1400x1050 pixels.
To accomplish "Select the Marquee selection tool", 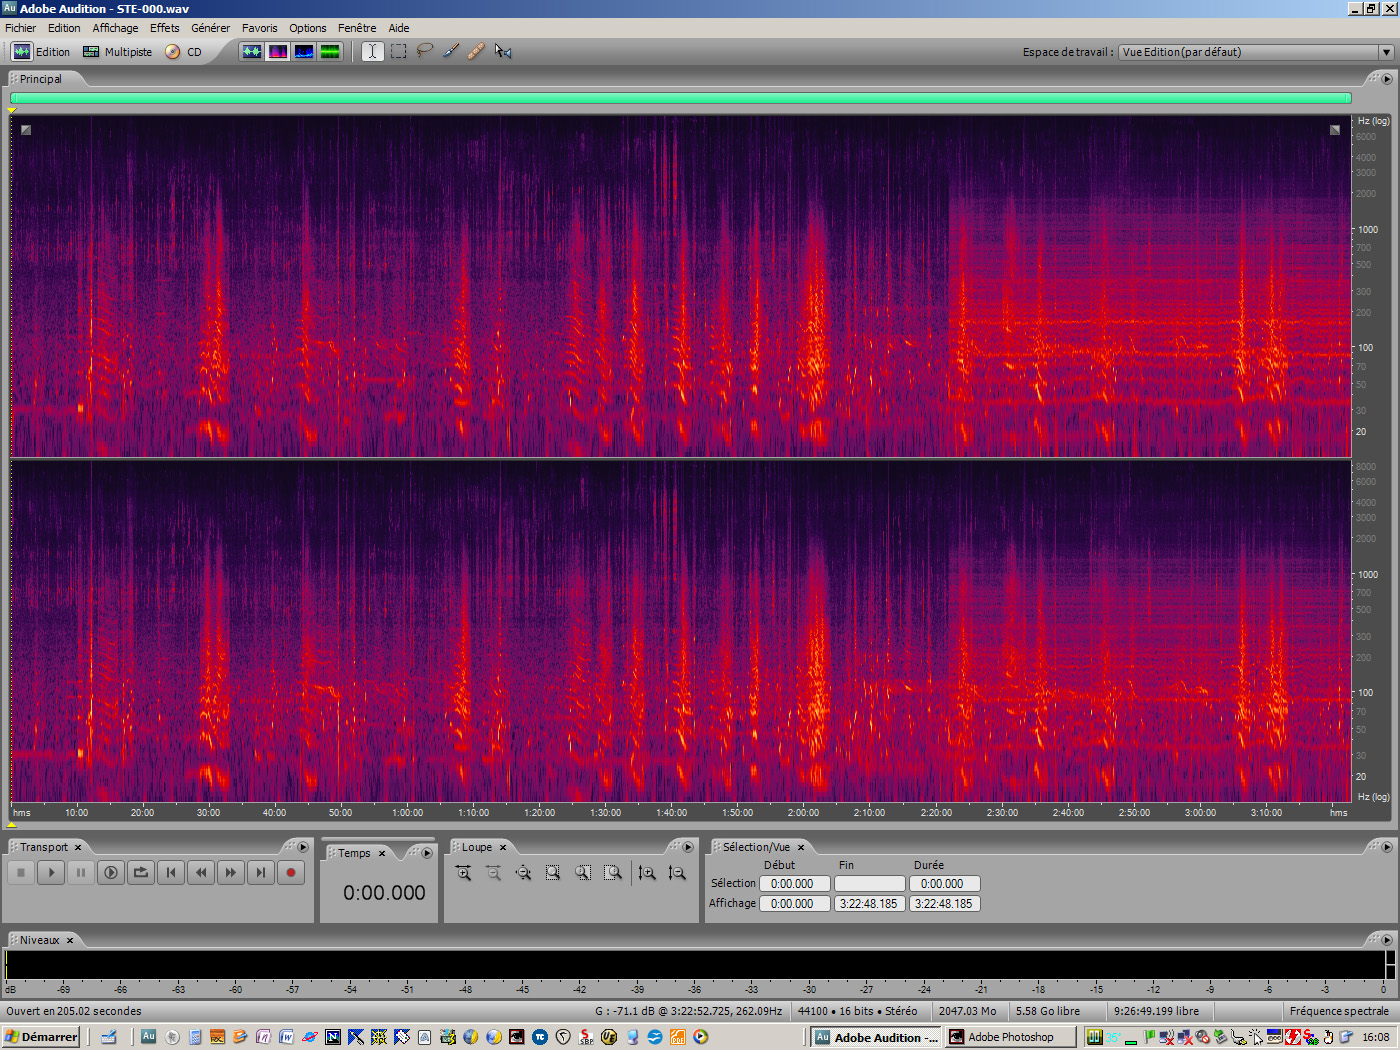I will click(399, 51).
